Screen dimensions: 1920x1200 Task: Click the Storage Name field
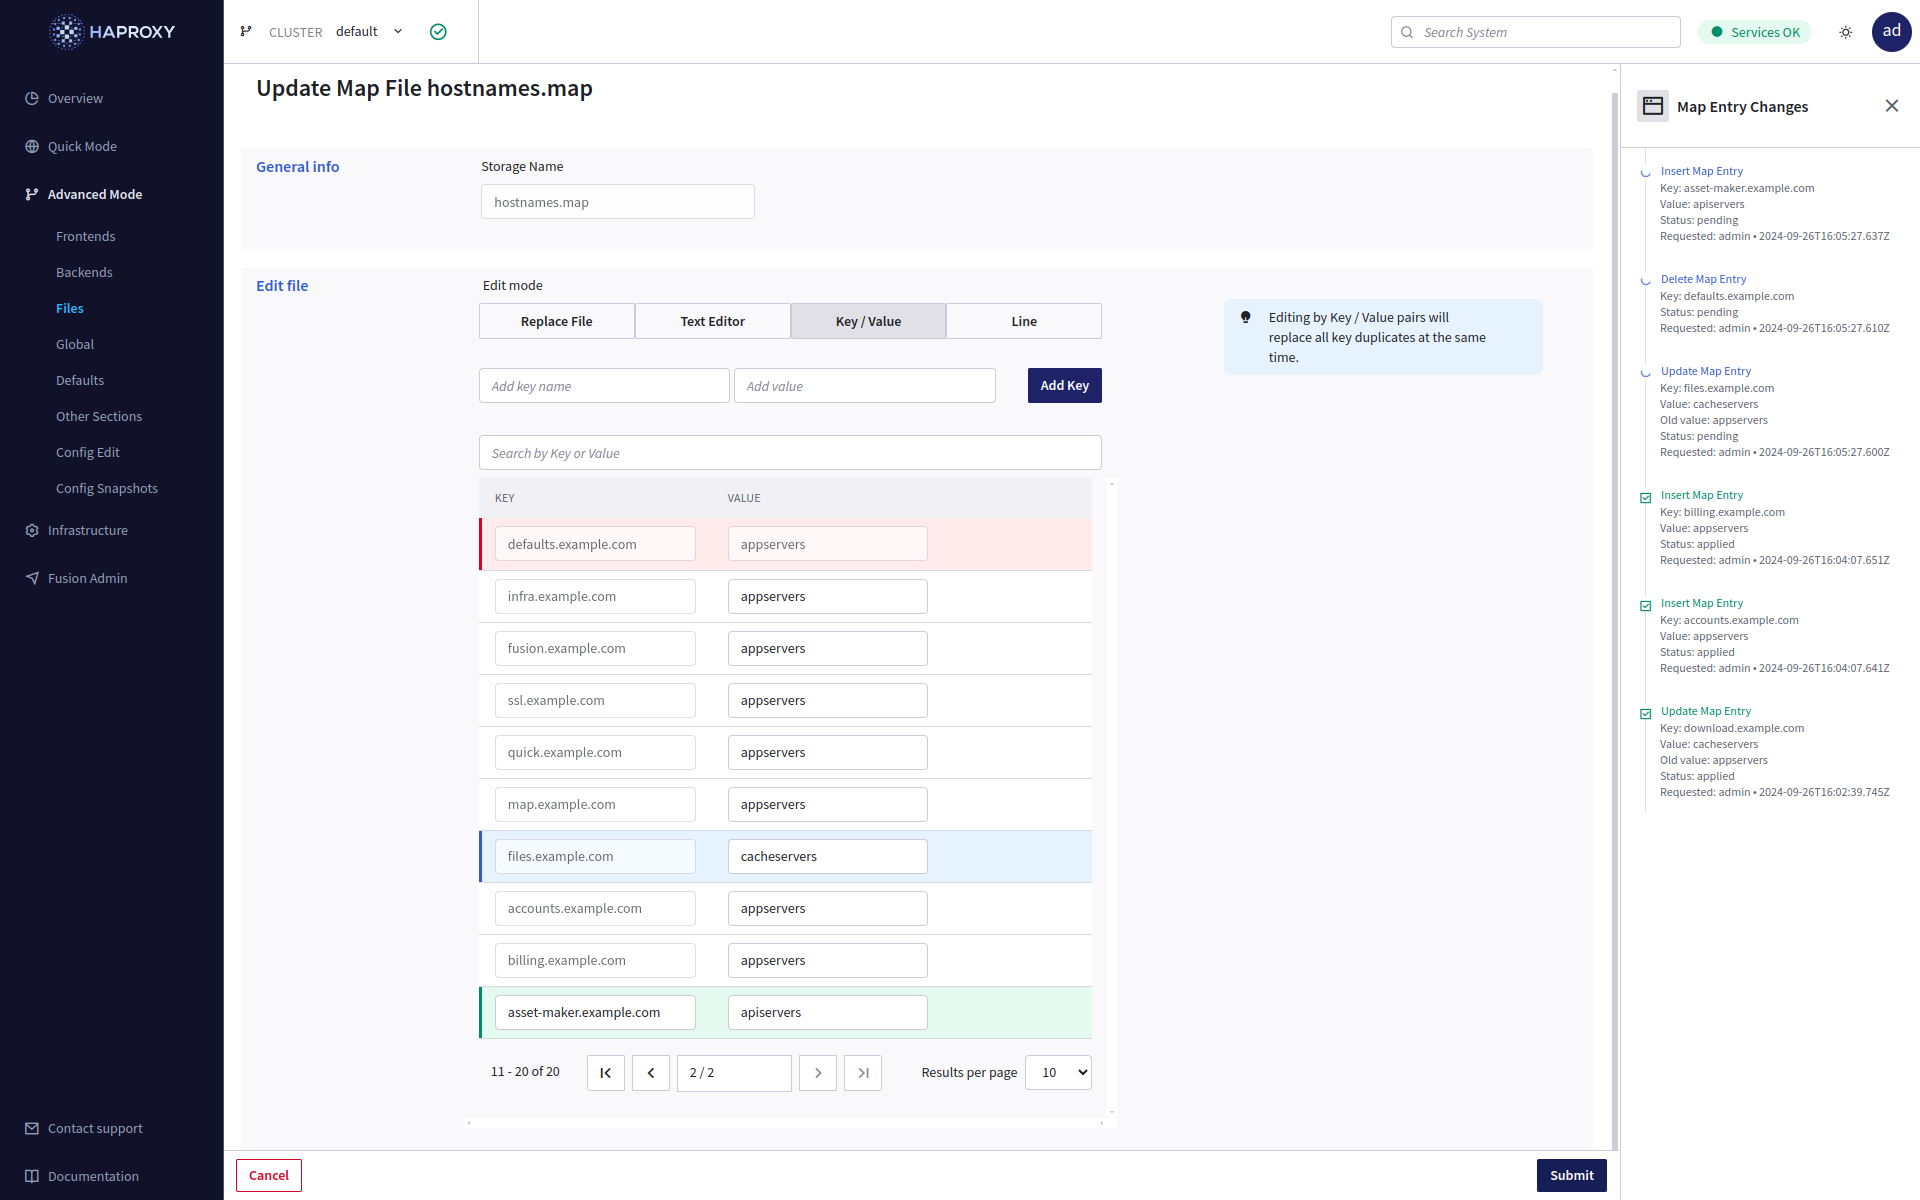click(618, 202)
